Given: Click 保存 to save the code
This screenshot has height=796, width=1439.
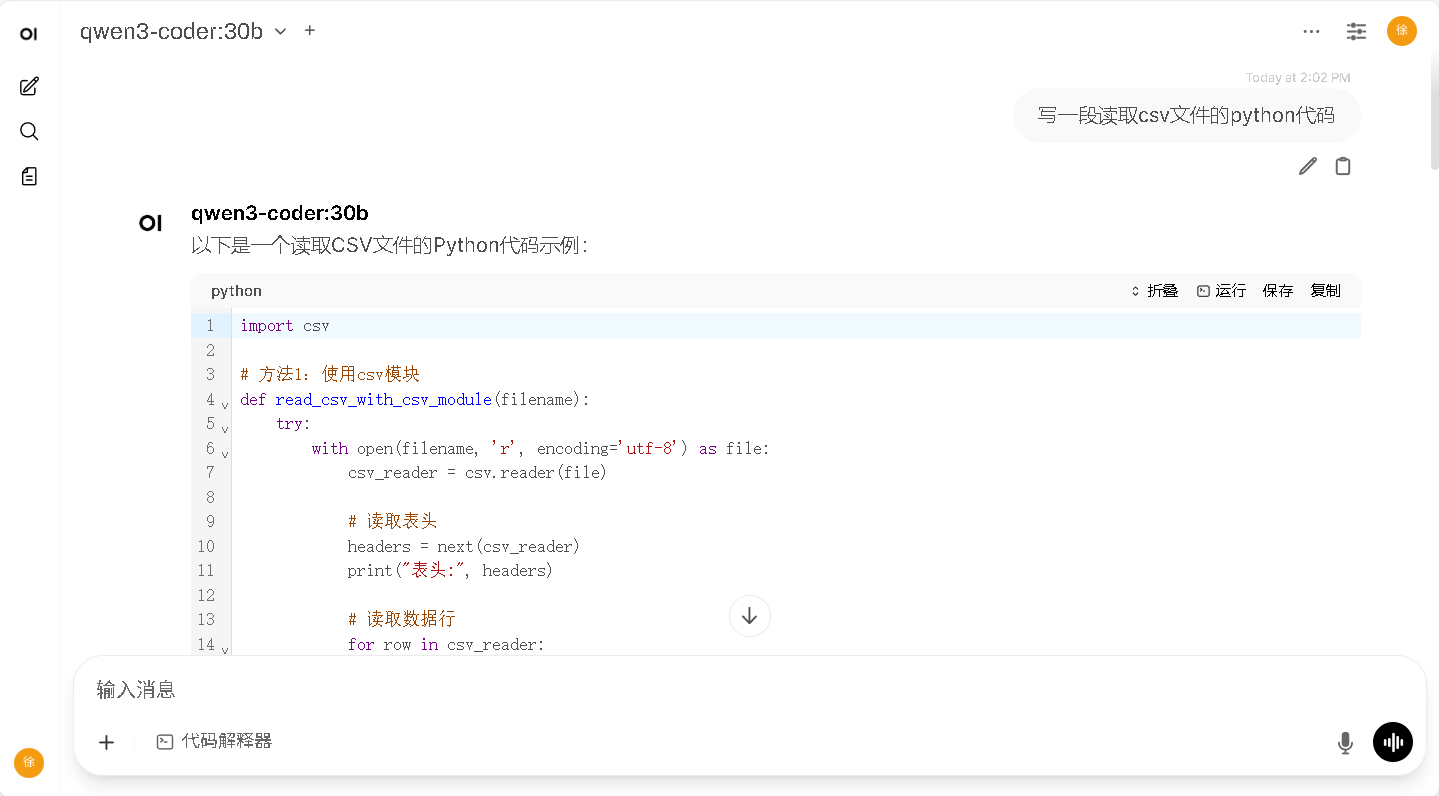Looking at the screenshot, I should (x=1277, y=291).
